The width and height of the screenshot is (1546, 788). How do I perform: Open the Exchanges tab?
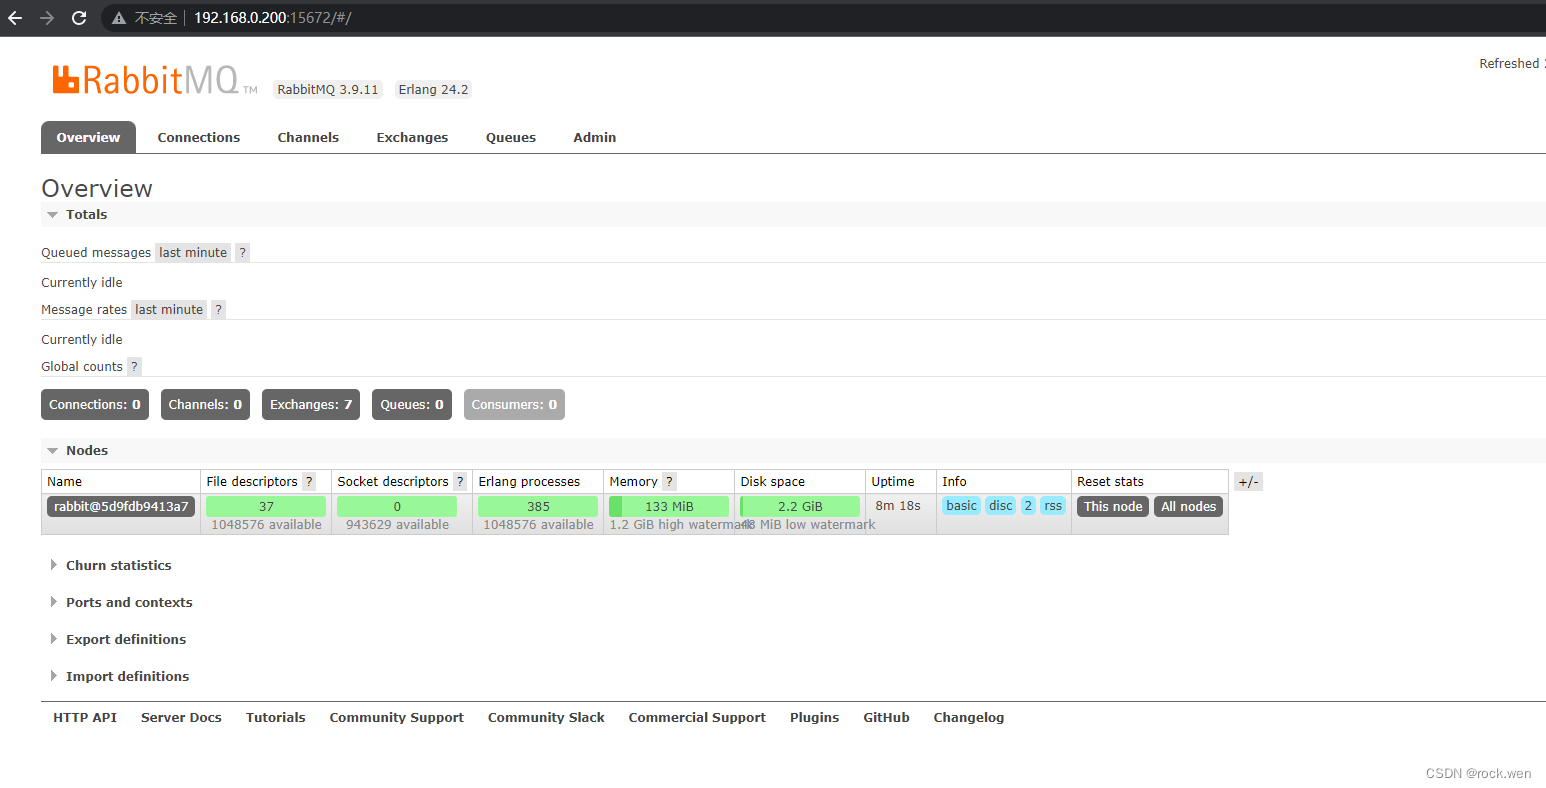412,138
